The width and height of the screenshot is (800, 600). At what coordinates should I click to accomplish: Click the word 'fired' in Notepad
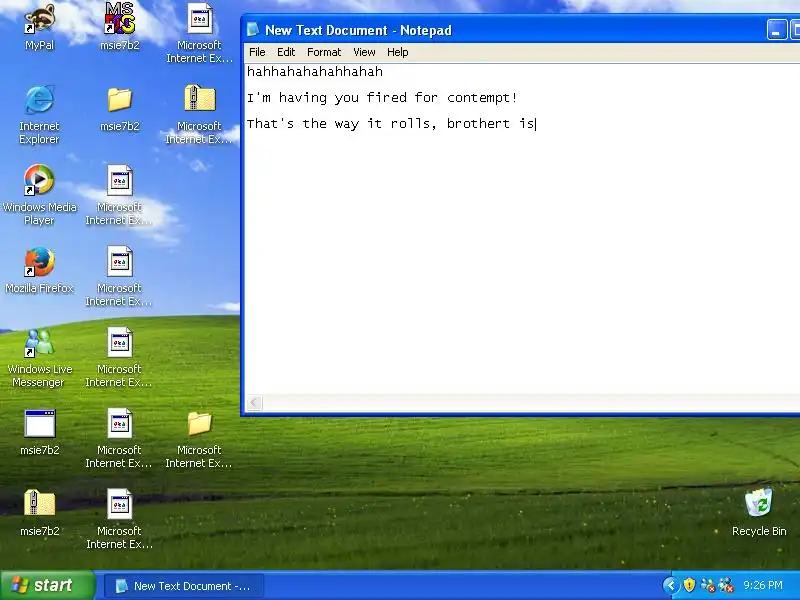click(x=387, y=97)
